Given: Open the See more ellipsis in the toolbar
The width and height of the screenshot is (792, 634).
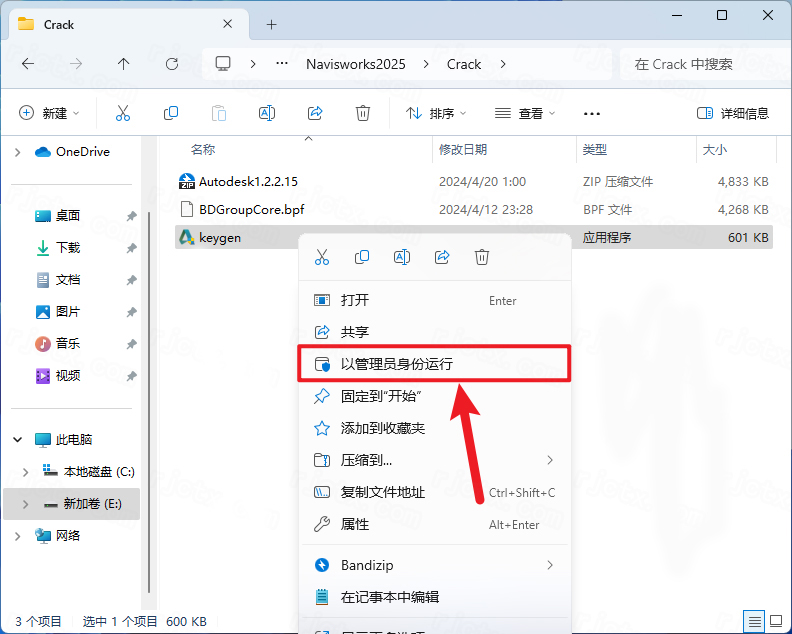Looking at the screenshot, I should tap(591, 114).
